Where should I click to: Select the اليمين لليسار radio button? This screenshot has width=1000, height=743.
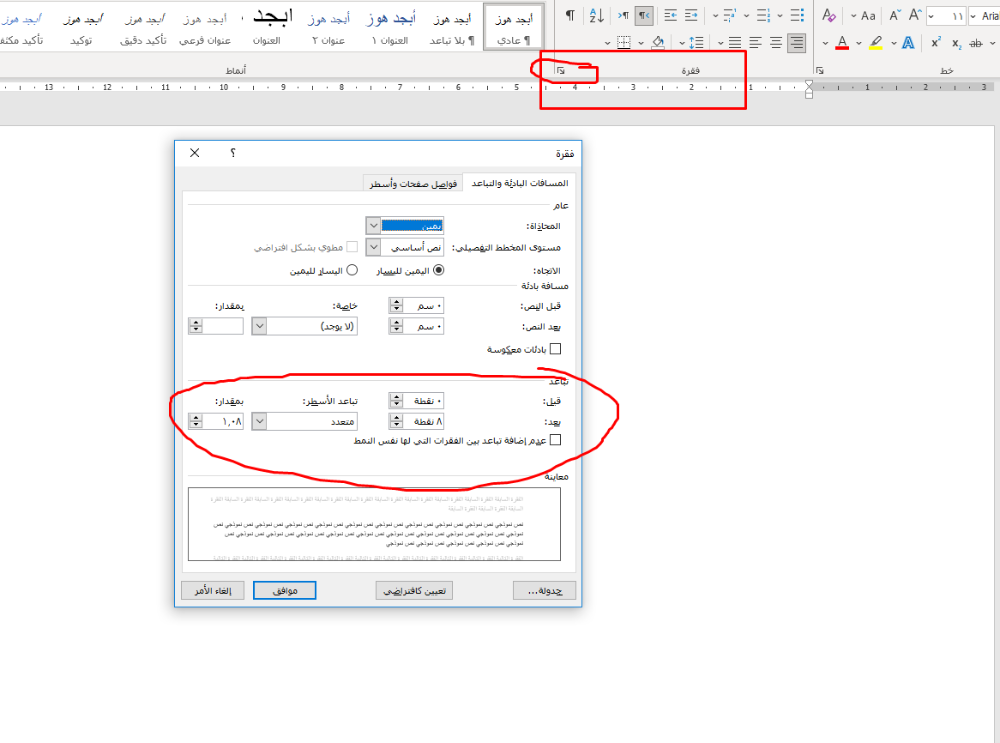click(438, 270)
